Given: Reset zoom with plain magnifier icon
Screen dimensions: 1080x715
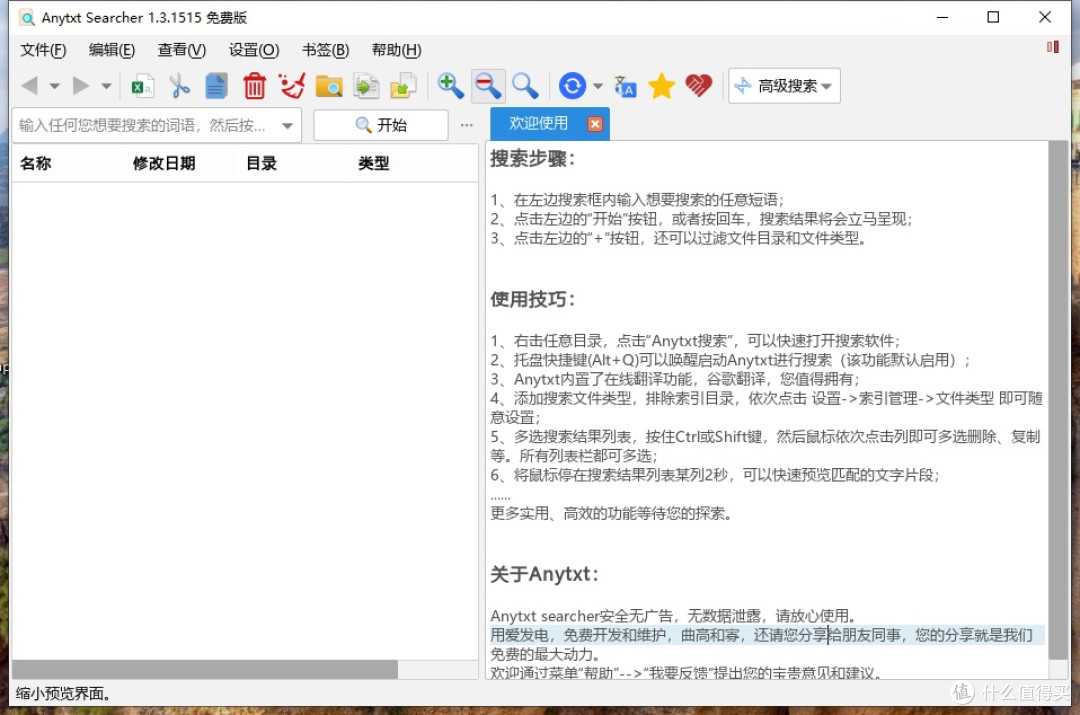Looking at the screenshot, I should tap(525, 86).
